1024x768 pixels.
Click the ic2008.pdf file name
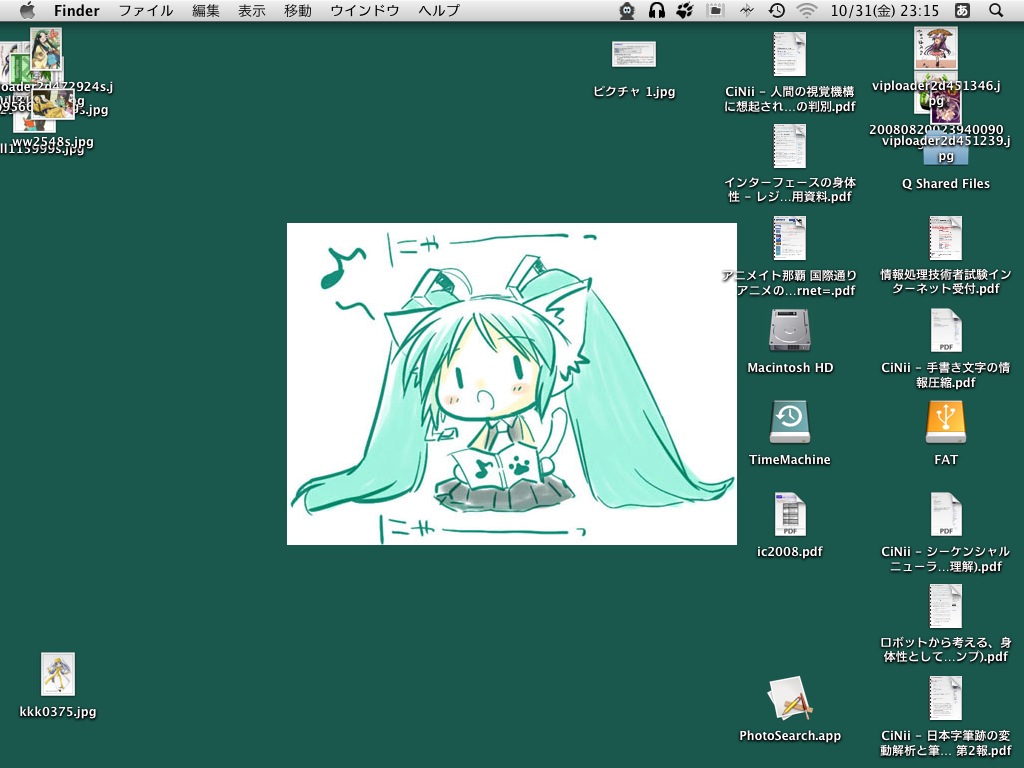[790, 552]
